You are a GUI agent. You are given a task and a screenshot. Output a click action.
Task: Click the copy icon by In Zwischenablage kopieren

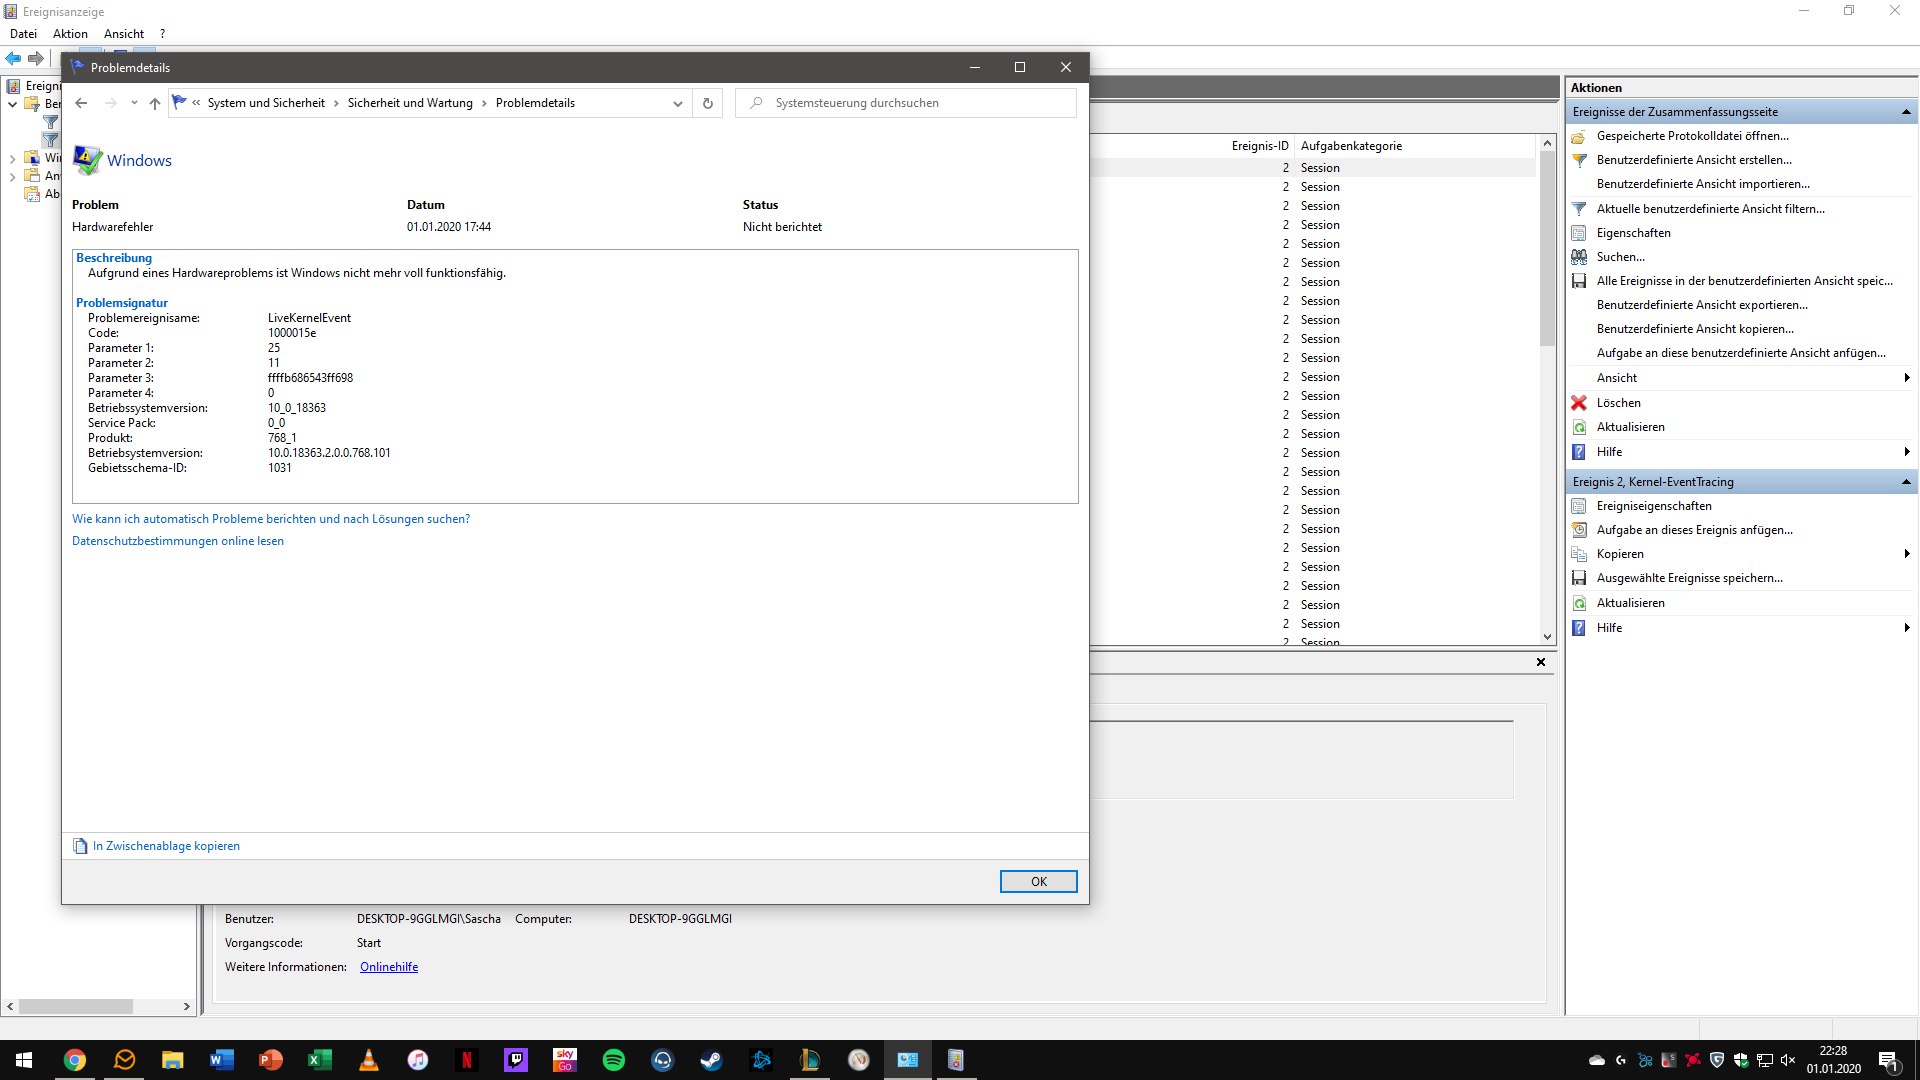tap(80, 846)
